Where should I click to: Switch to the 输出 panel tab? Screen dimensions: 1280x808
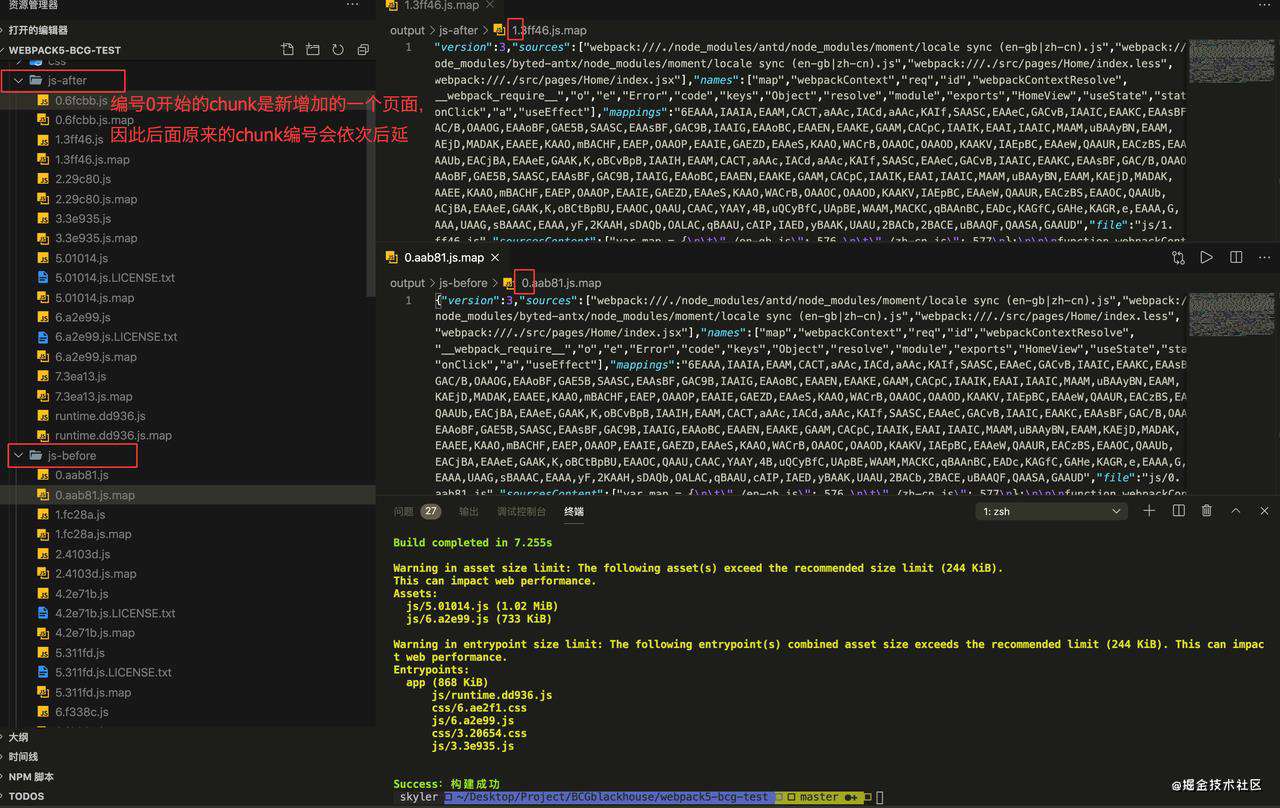coord(469,511)
